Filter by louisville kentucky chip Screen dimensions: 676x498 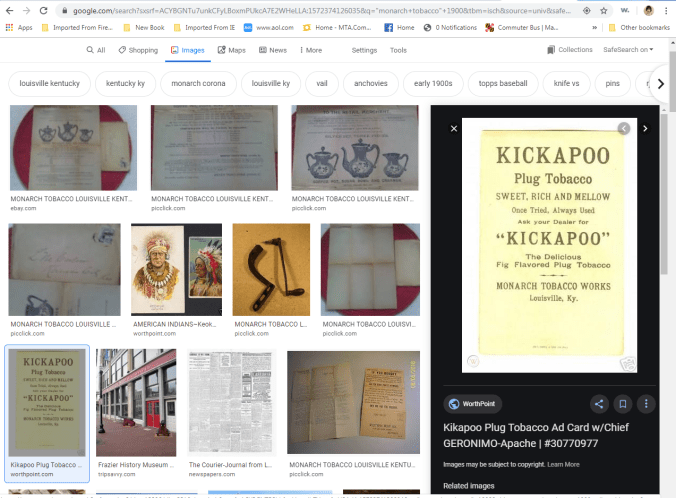(x=50, y=83)
